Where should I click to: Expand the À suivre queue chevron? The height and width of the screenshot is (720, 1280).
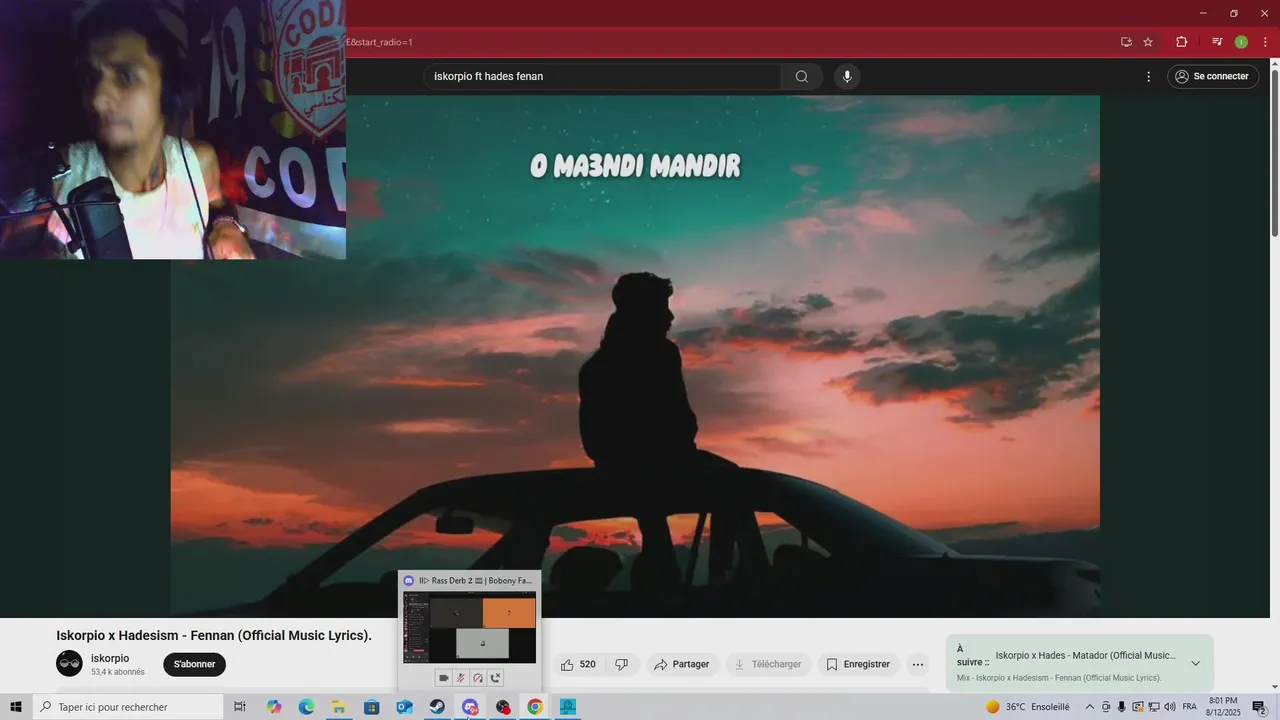pos(1195,663)
